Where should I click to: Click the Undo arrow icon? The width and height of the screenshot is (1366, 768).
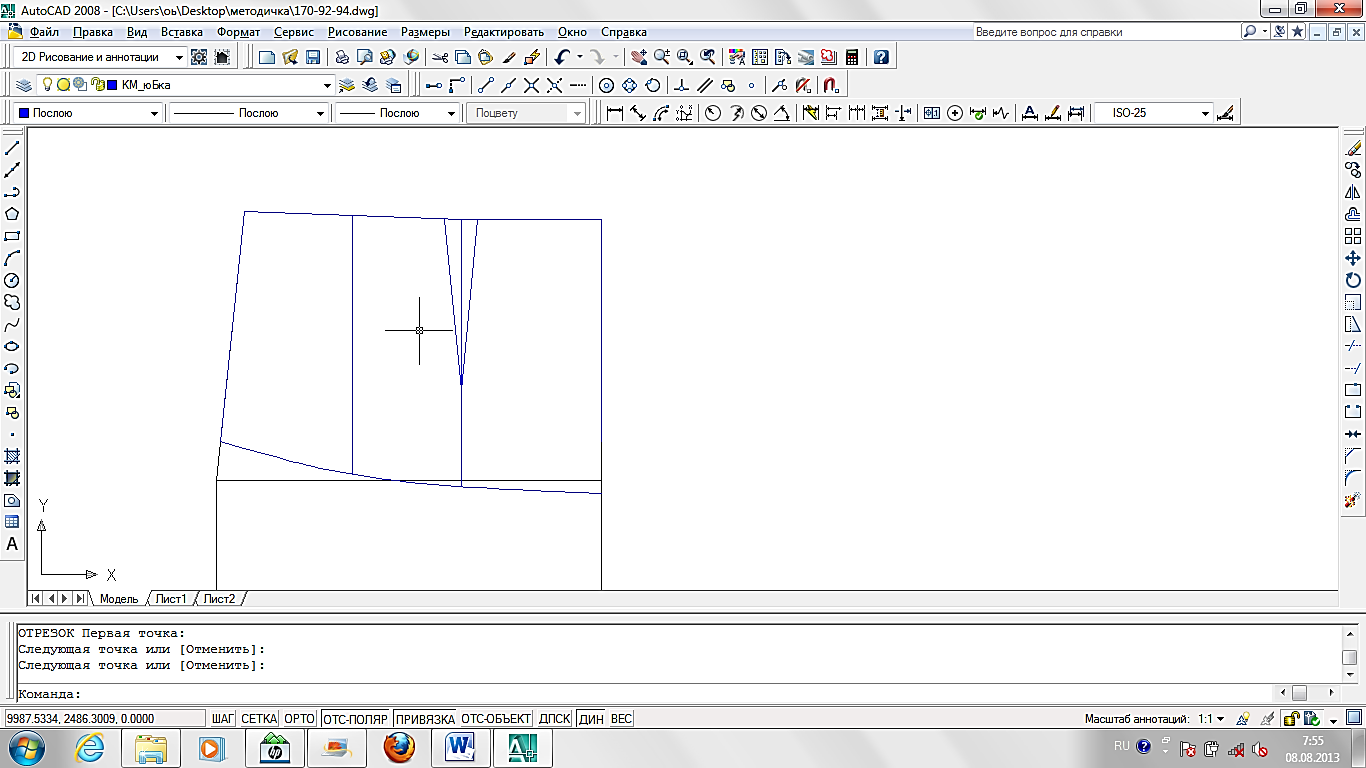[x=563, y=58]
